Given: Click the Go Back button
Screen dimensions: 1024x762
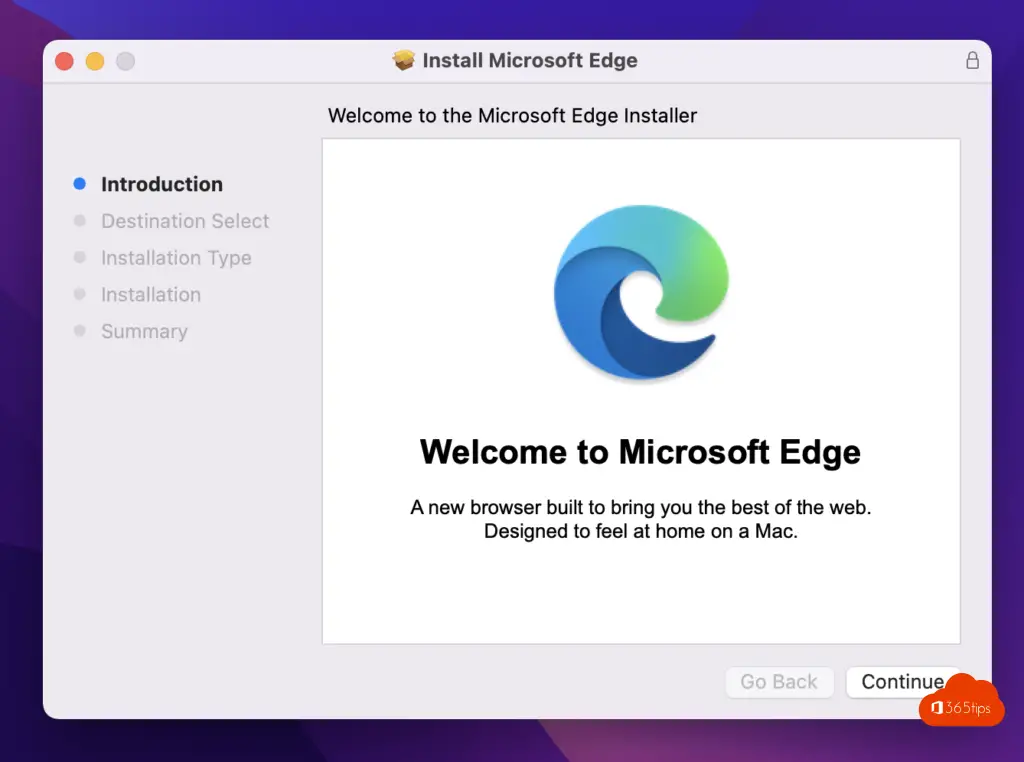Looking at the screenshot, I should pos(779,682).
